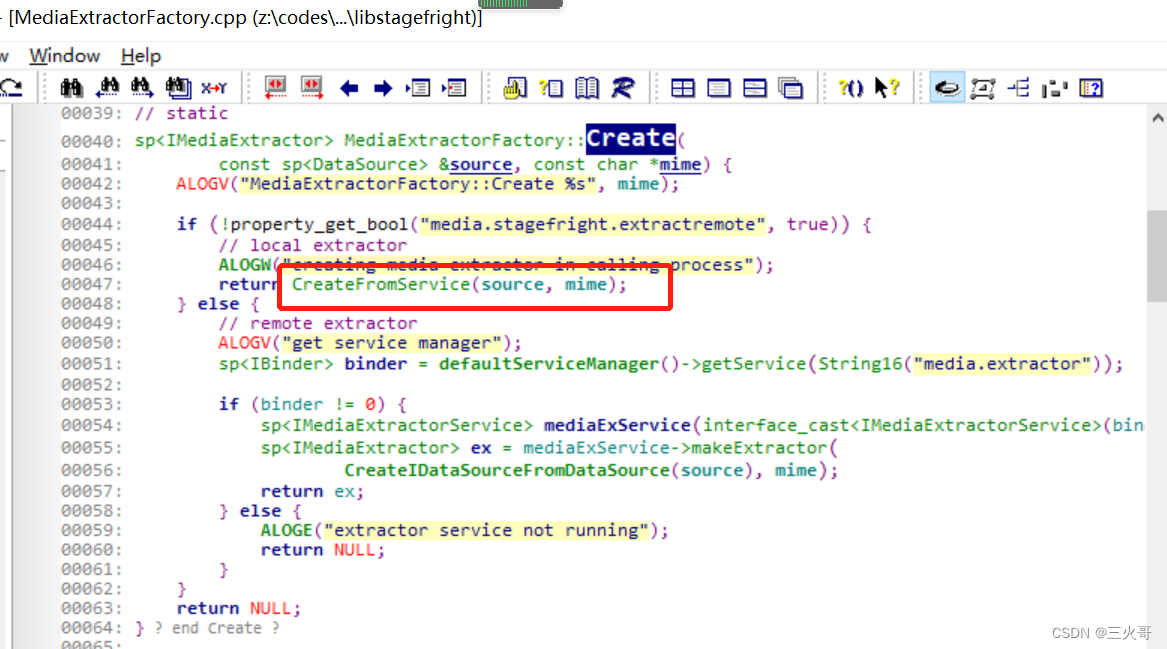Click the Search Forward binoculars icon

click(141, 88)
